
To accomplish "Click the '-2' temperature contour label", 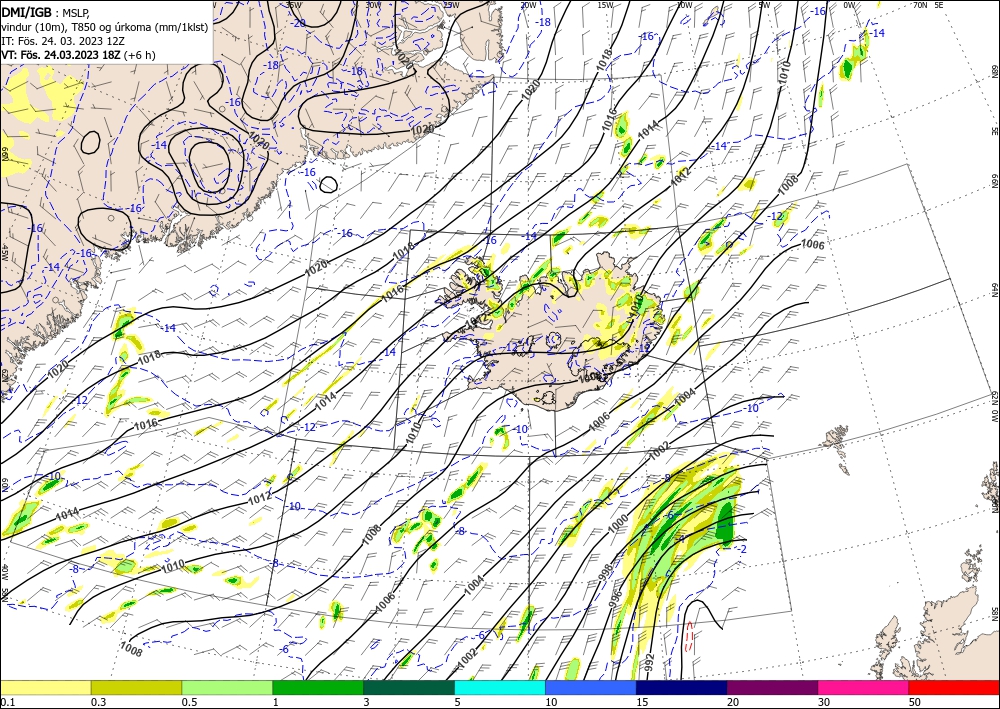I will [x=742, y=549].
